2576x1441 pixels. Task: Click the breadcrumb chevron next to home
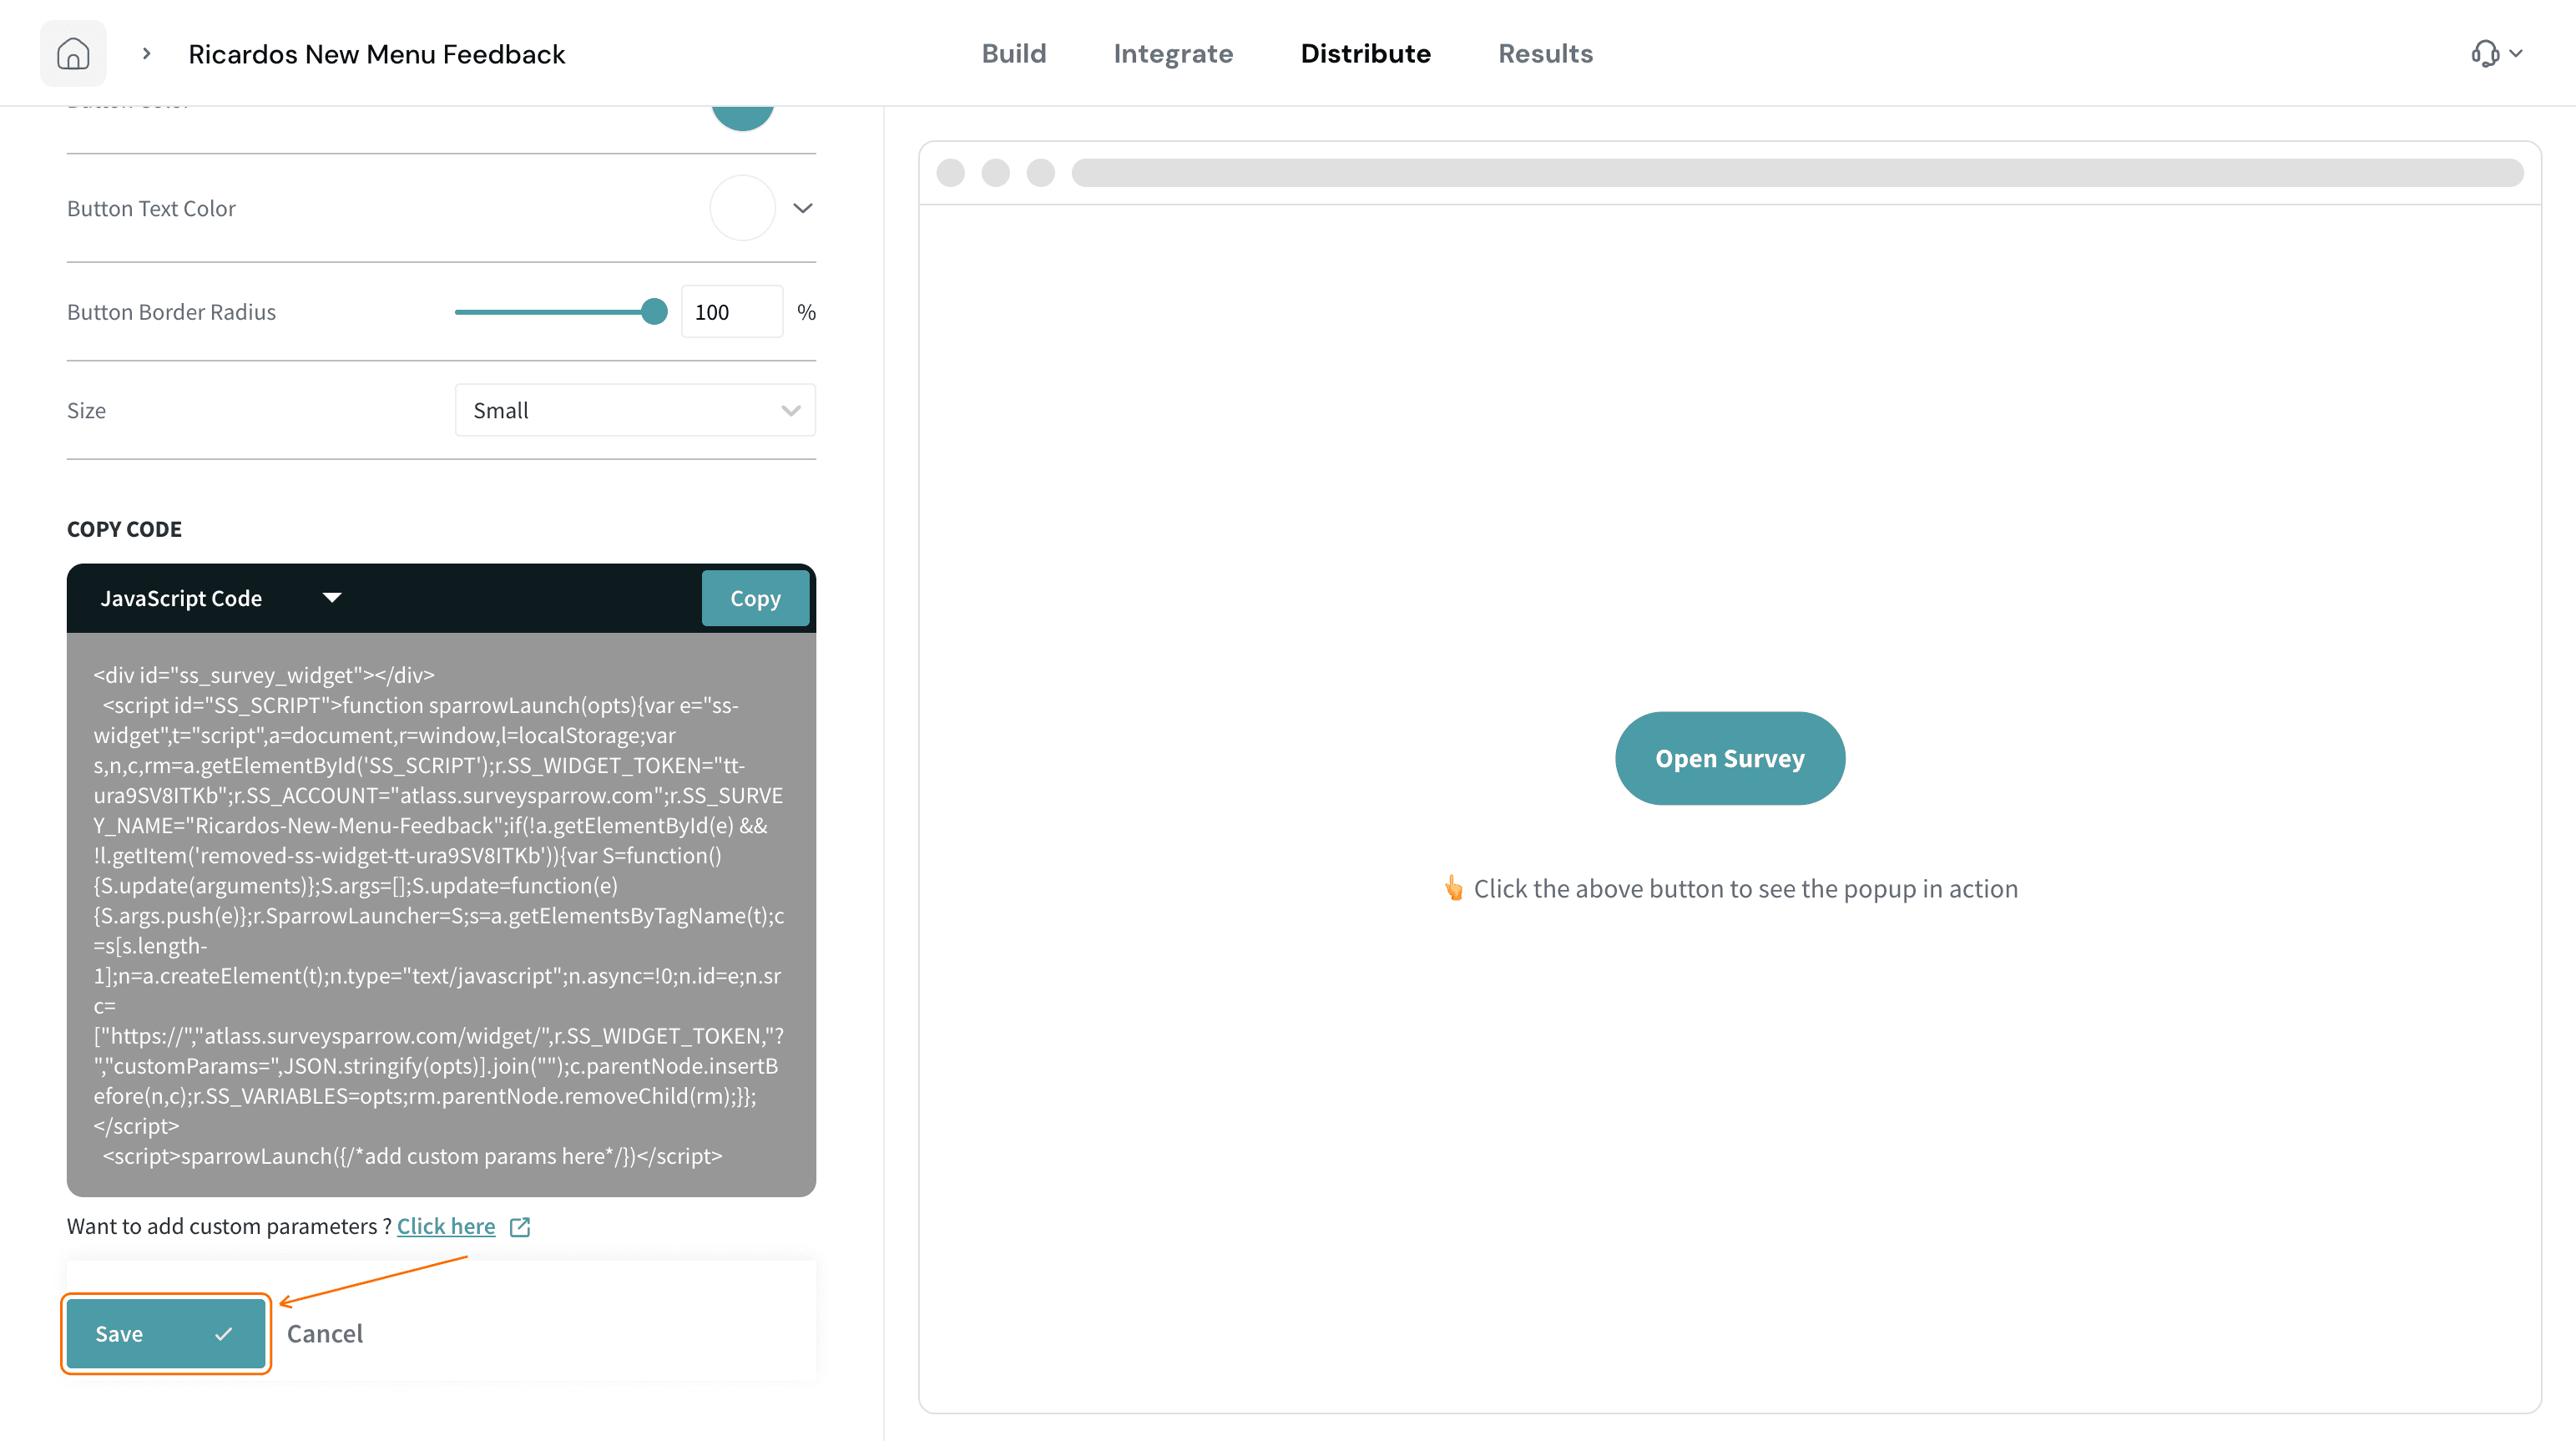(147, 53)
